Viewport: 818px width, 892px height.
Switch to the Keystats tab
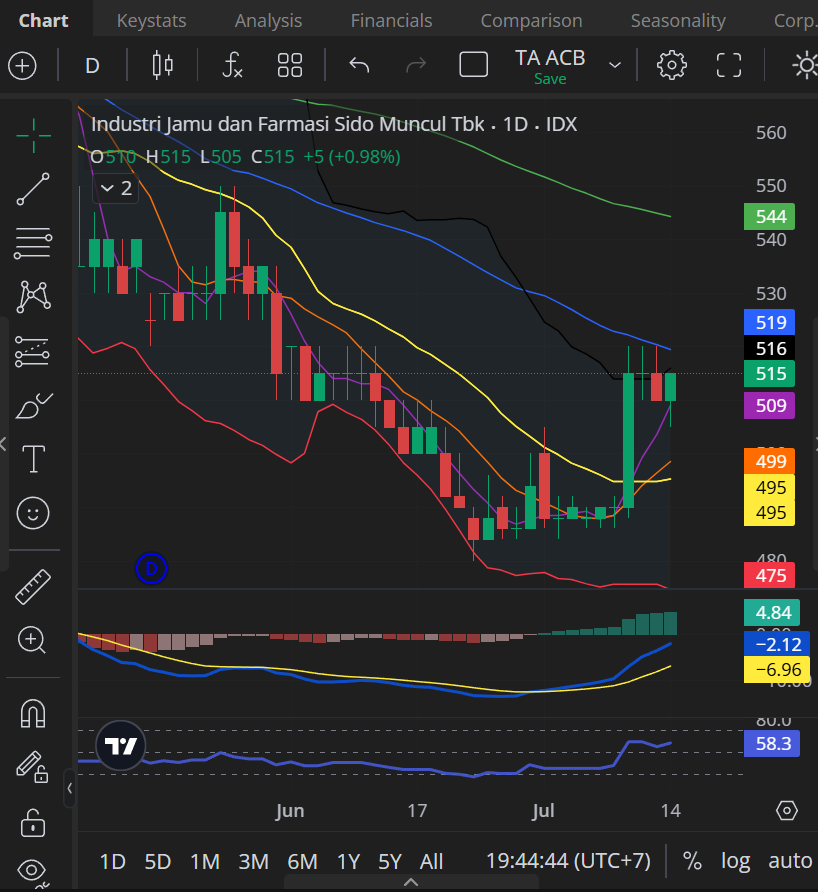coord(151,20)
